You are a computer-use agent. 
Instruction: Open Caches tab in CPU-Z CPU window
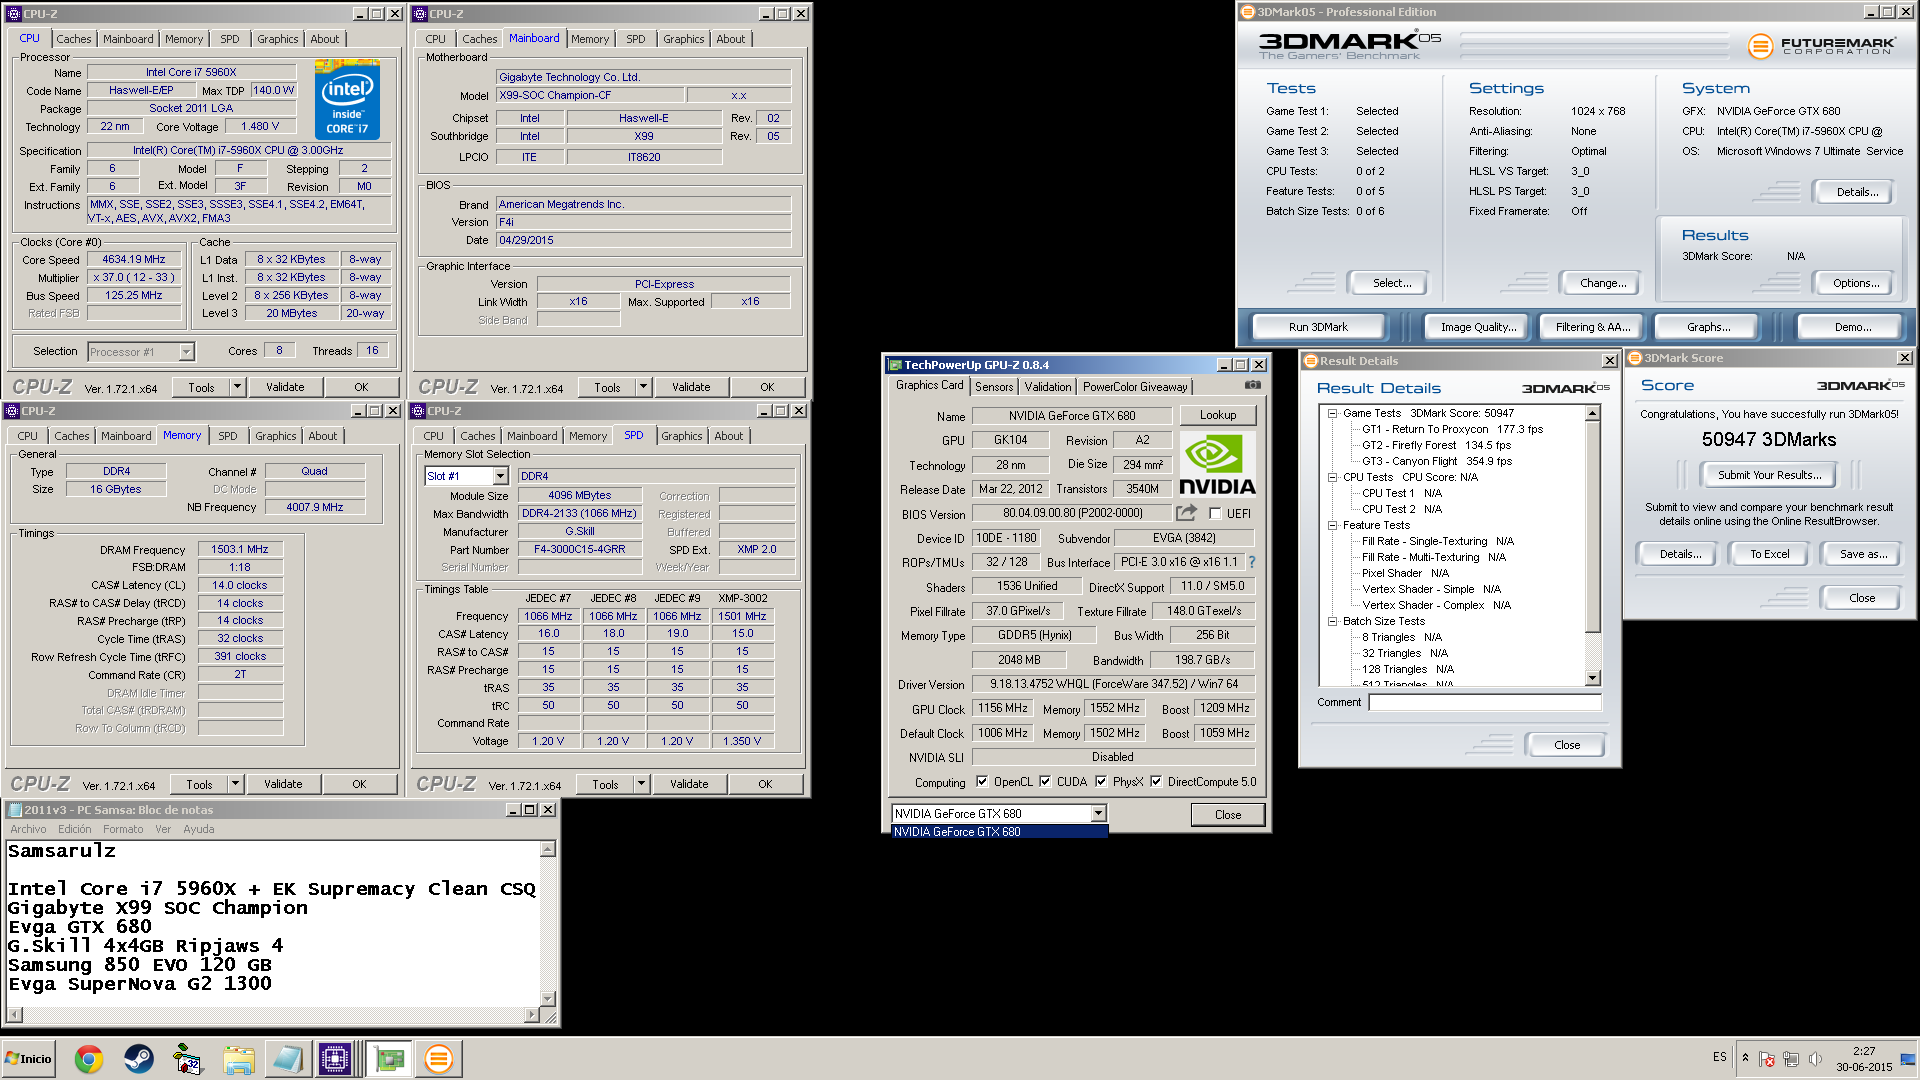coord(73,39)
